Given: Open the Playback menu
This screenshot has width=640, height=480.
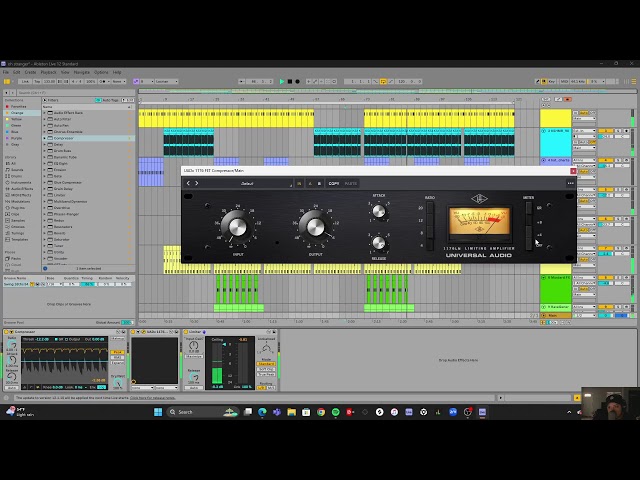Looking at the screenshot, I should click(49, 72).
